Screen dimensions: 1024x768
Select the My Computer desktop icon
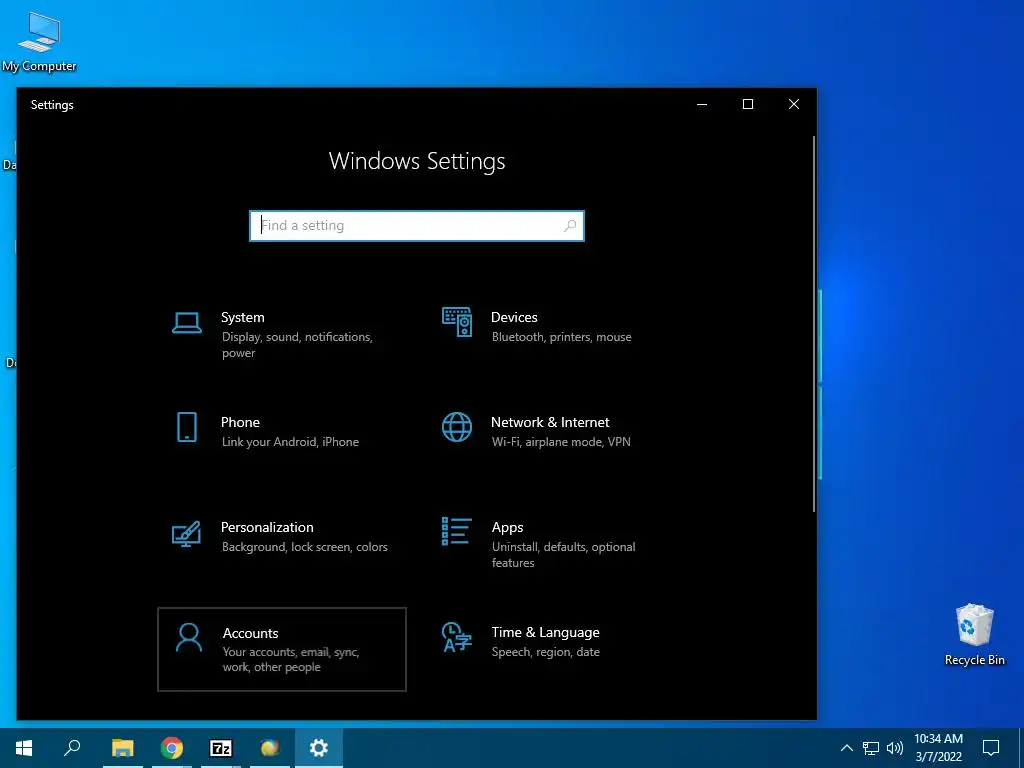[x=39, y=42]
